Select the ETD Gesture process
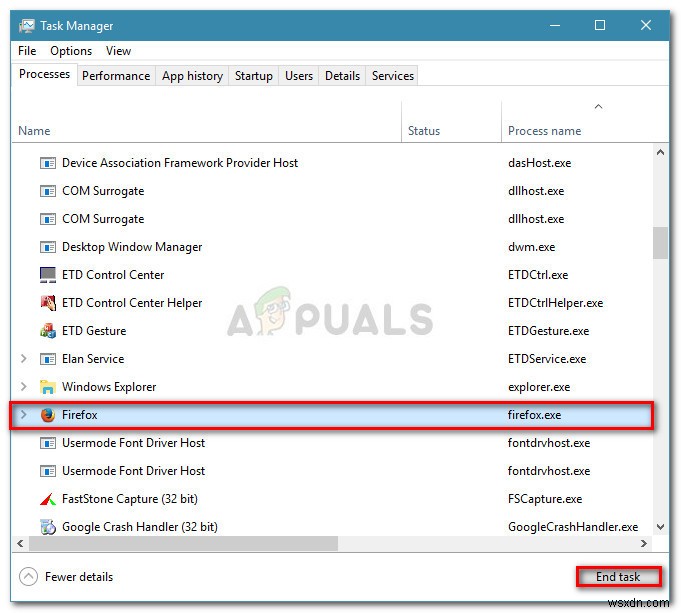 332,331
